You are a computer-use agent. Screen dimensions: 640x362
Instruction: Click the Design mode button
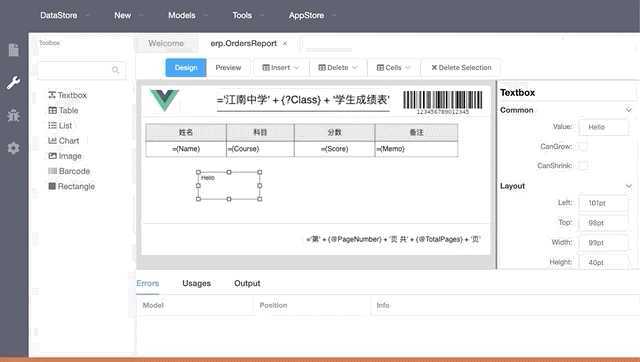tap(186, 68)
